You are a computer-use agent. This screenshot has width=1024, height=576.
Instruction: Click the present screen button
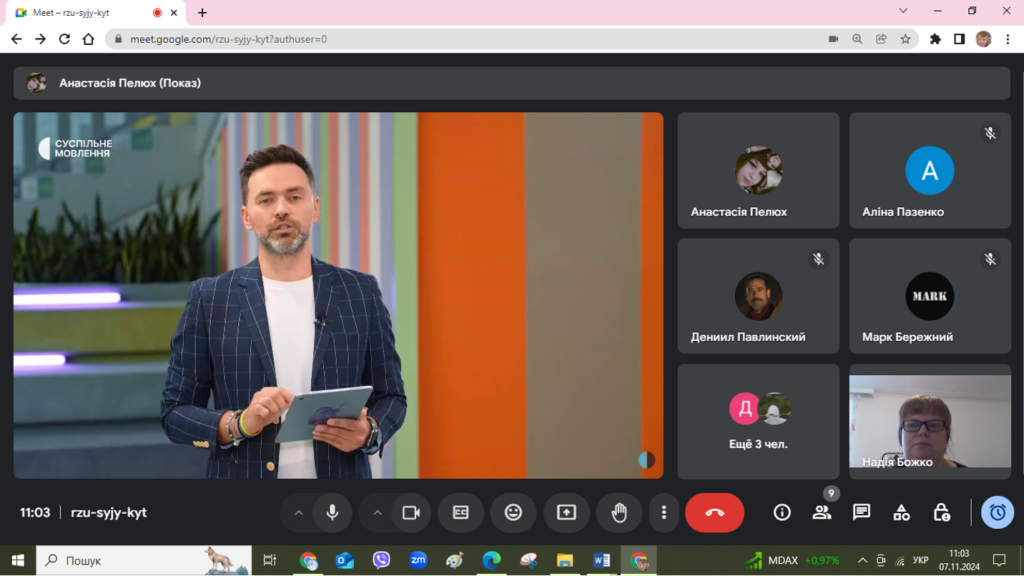click(x=566, y=513)
